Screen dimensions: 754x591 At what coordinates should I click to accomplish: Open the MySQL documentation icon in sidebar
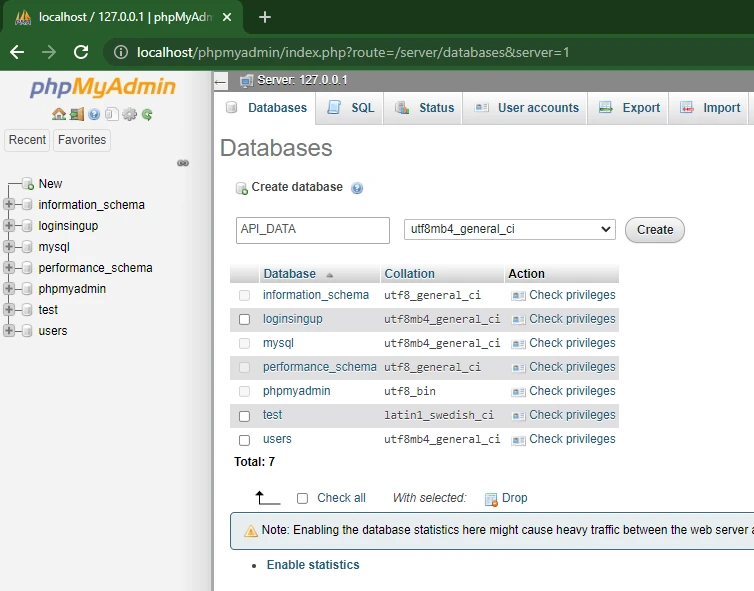(x=112, y=114)
